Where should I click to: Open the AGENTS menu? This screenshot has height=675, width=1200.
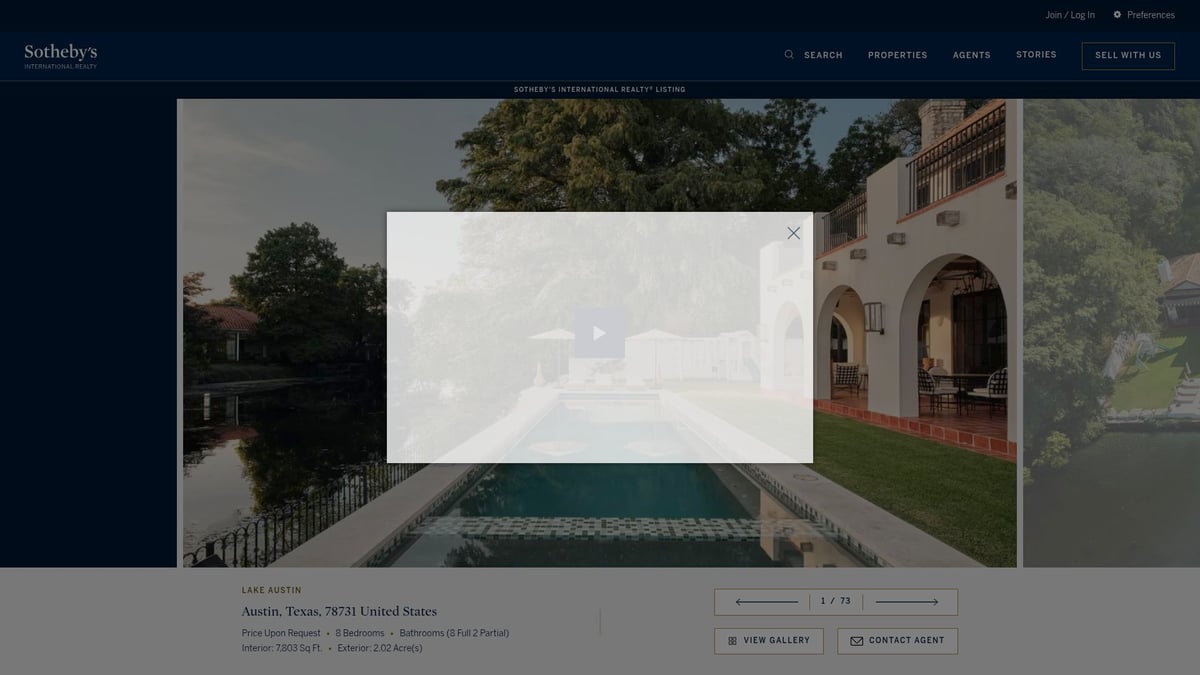tap(971, 55)
